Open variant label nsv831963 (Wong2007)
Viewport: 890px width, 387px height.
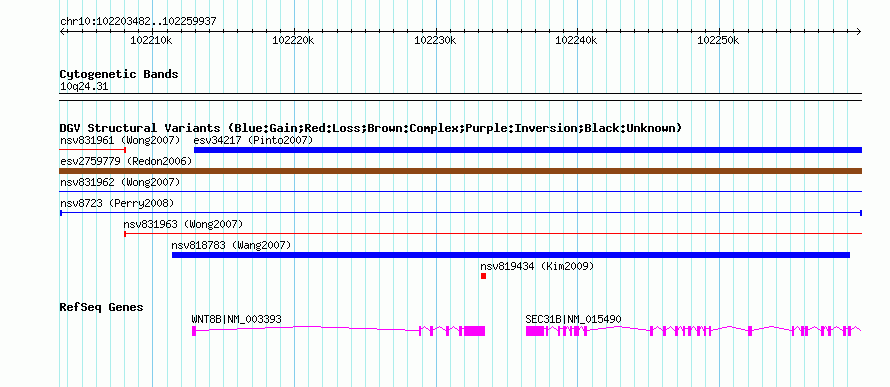183,224
